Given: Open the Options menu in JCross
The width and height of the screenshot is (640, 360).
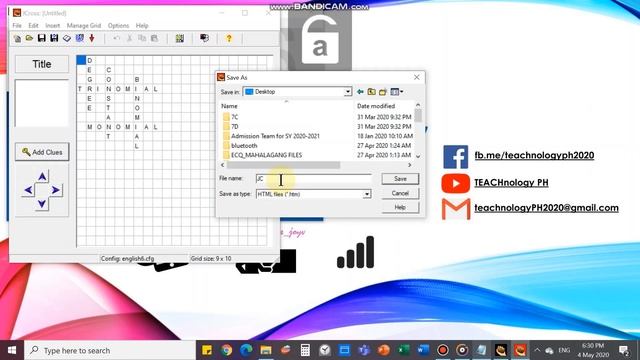Looking at the screenshot, I should [118, 25].
